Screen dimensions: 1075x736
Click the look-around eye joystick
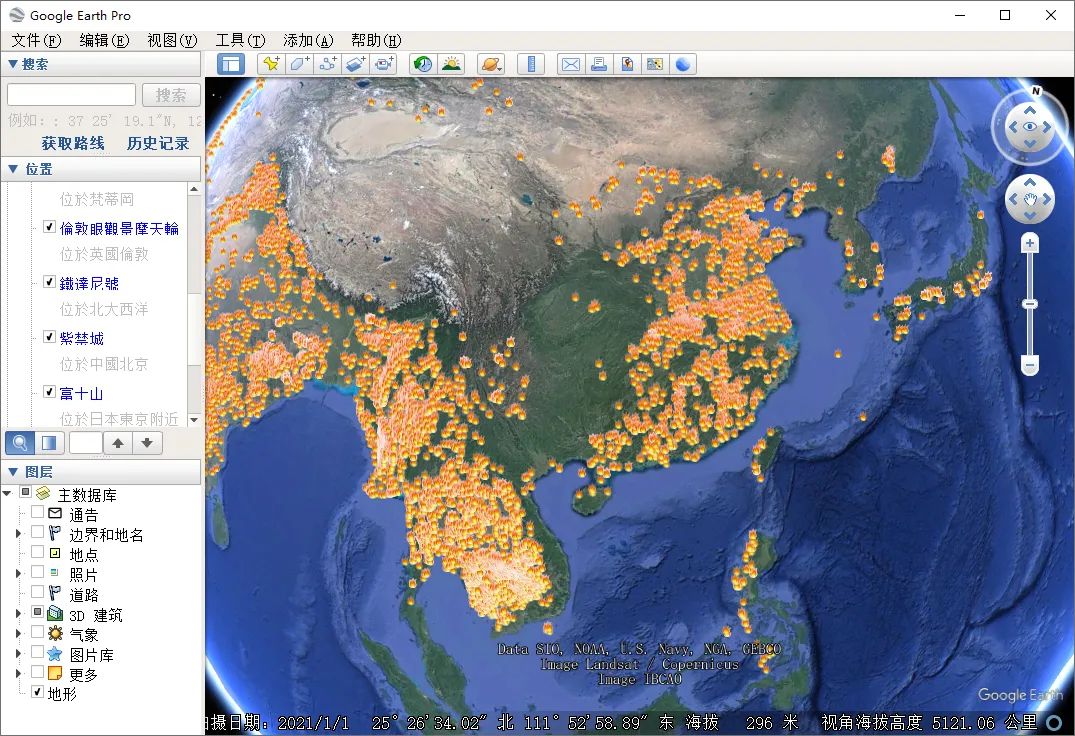click(1030, 127)
